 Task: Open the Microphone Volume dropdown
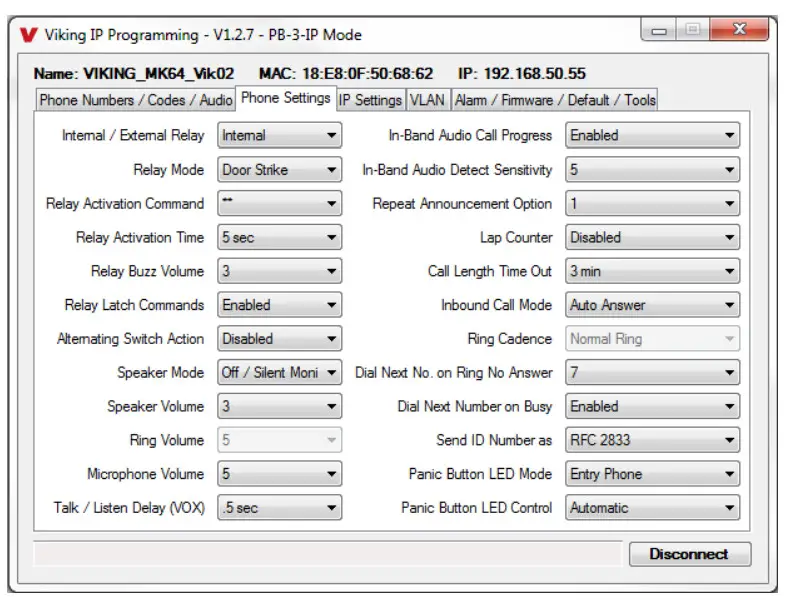[x=279, y=474]
